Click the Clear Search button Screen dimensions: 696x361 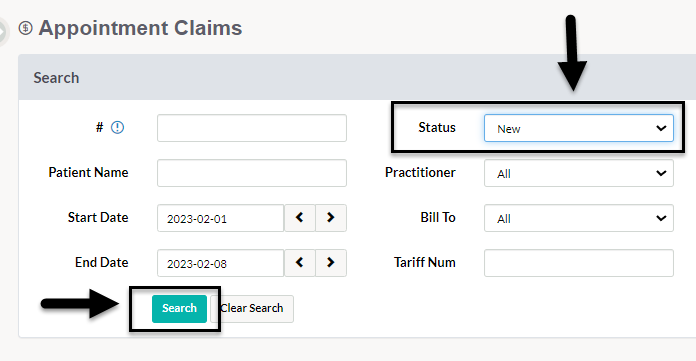click(x=252, y=309)
